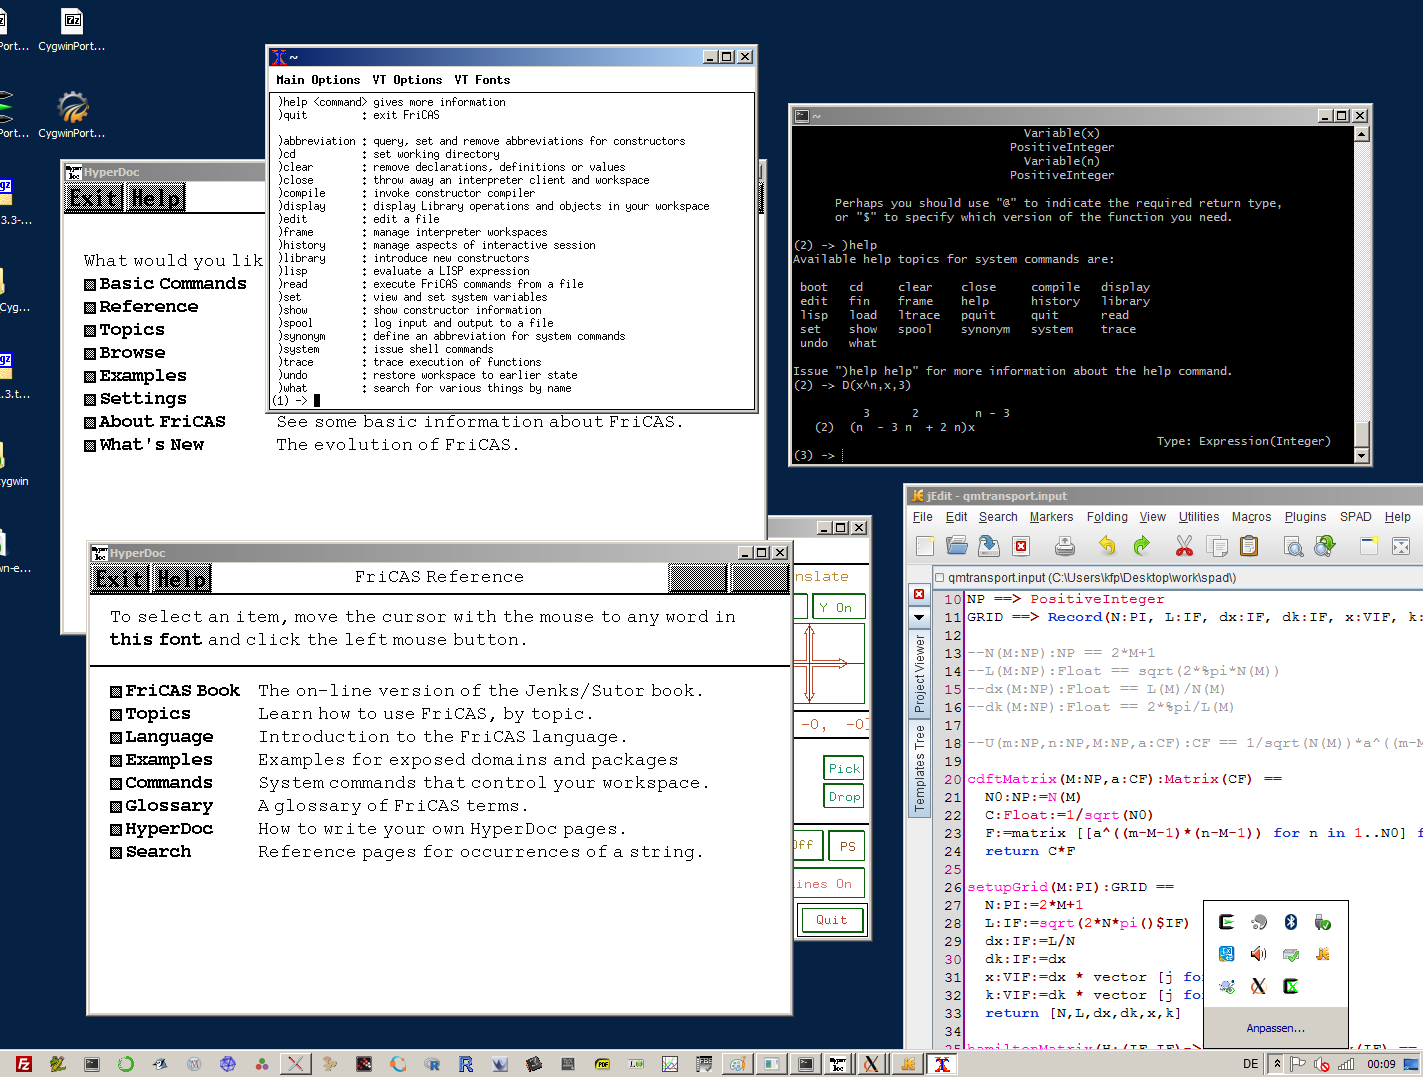This screenshot has height=1077, width=1423.
Task: Open Action Center flag icon in tray
Action: [x=1298, y=1064]
